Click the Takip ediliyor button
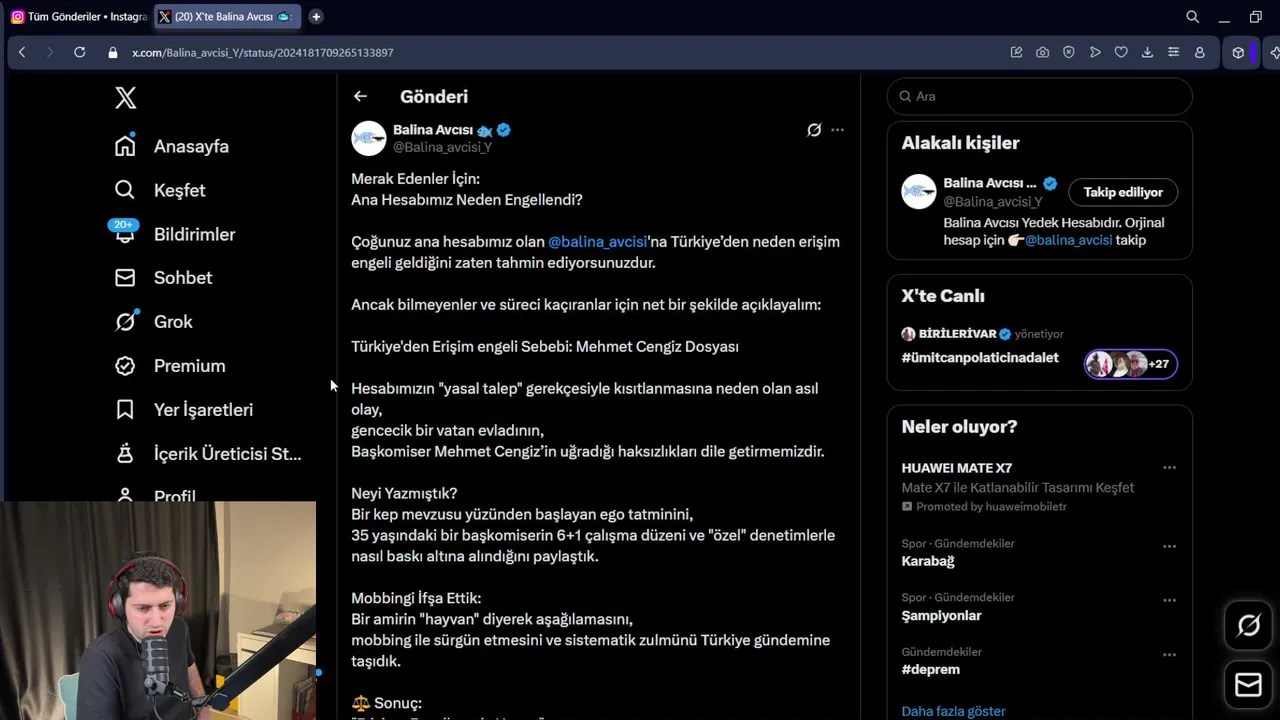 [1123, 192]
